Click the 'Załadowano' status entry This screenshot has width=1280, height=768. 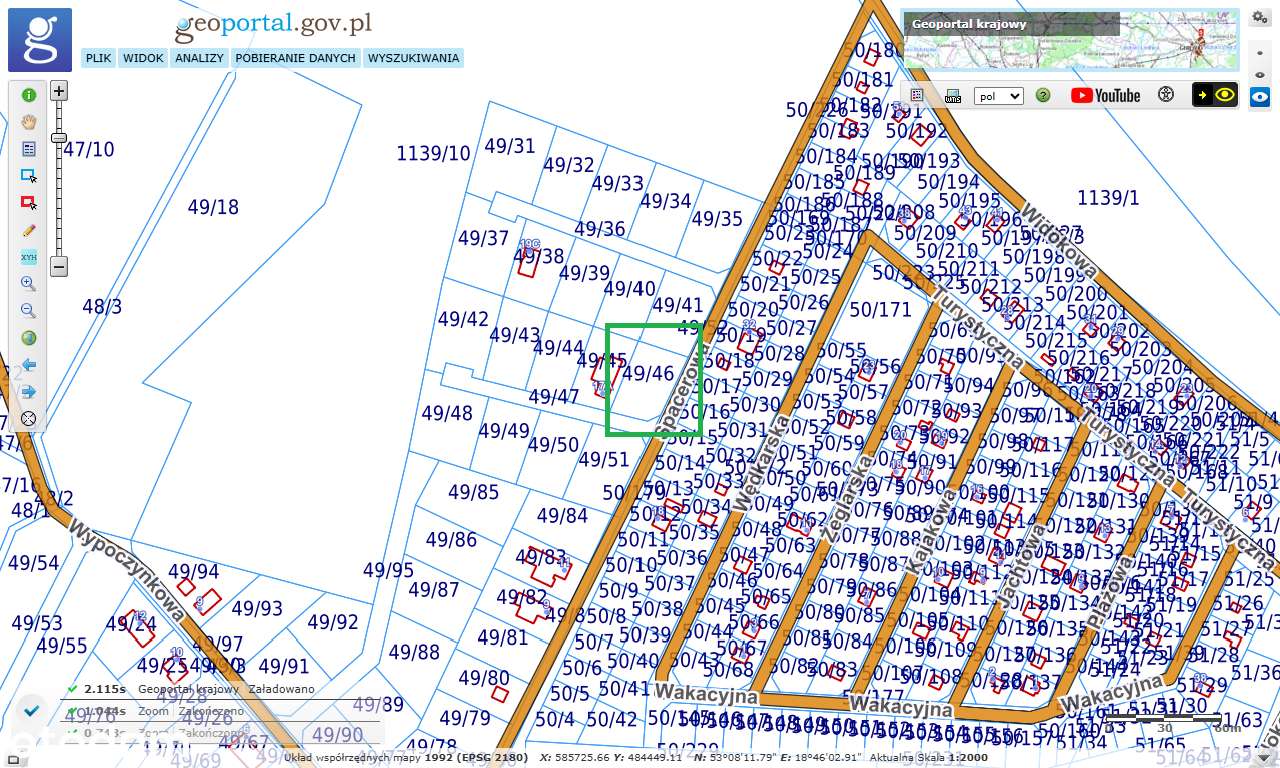281,689
